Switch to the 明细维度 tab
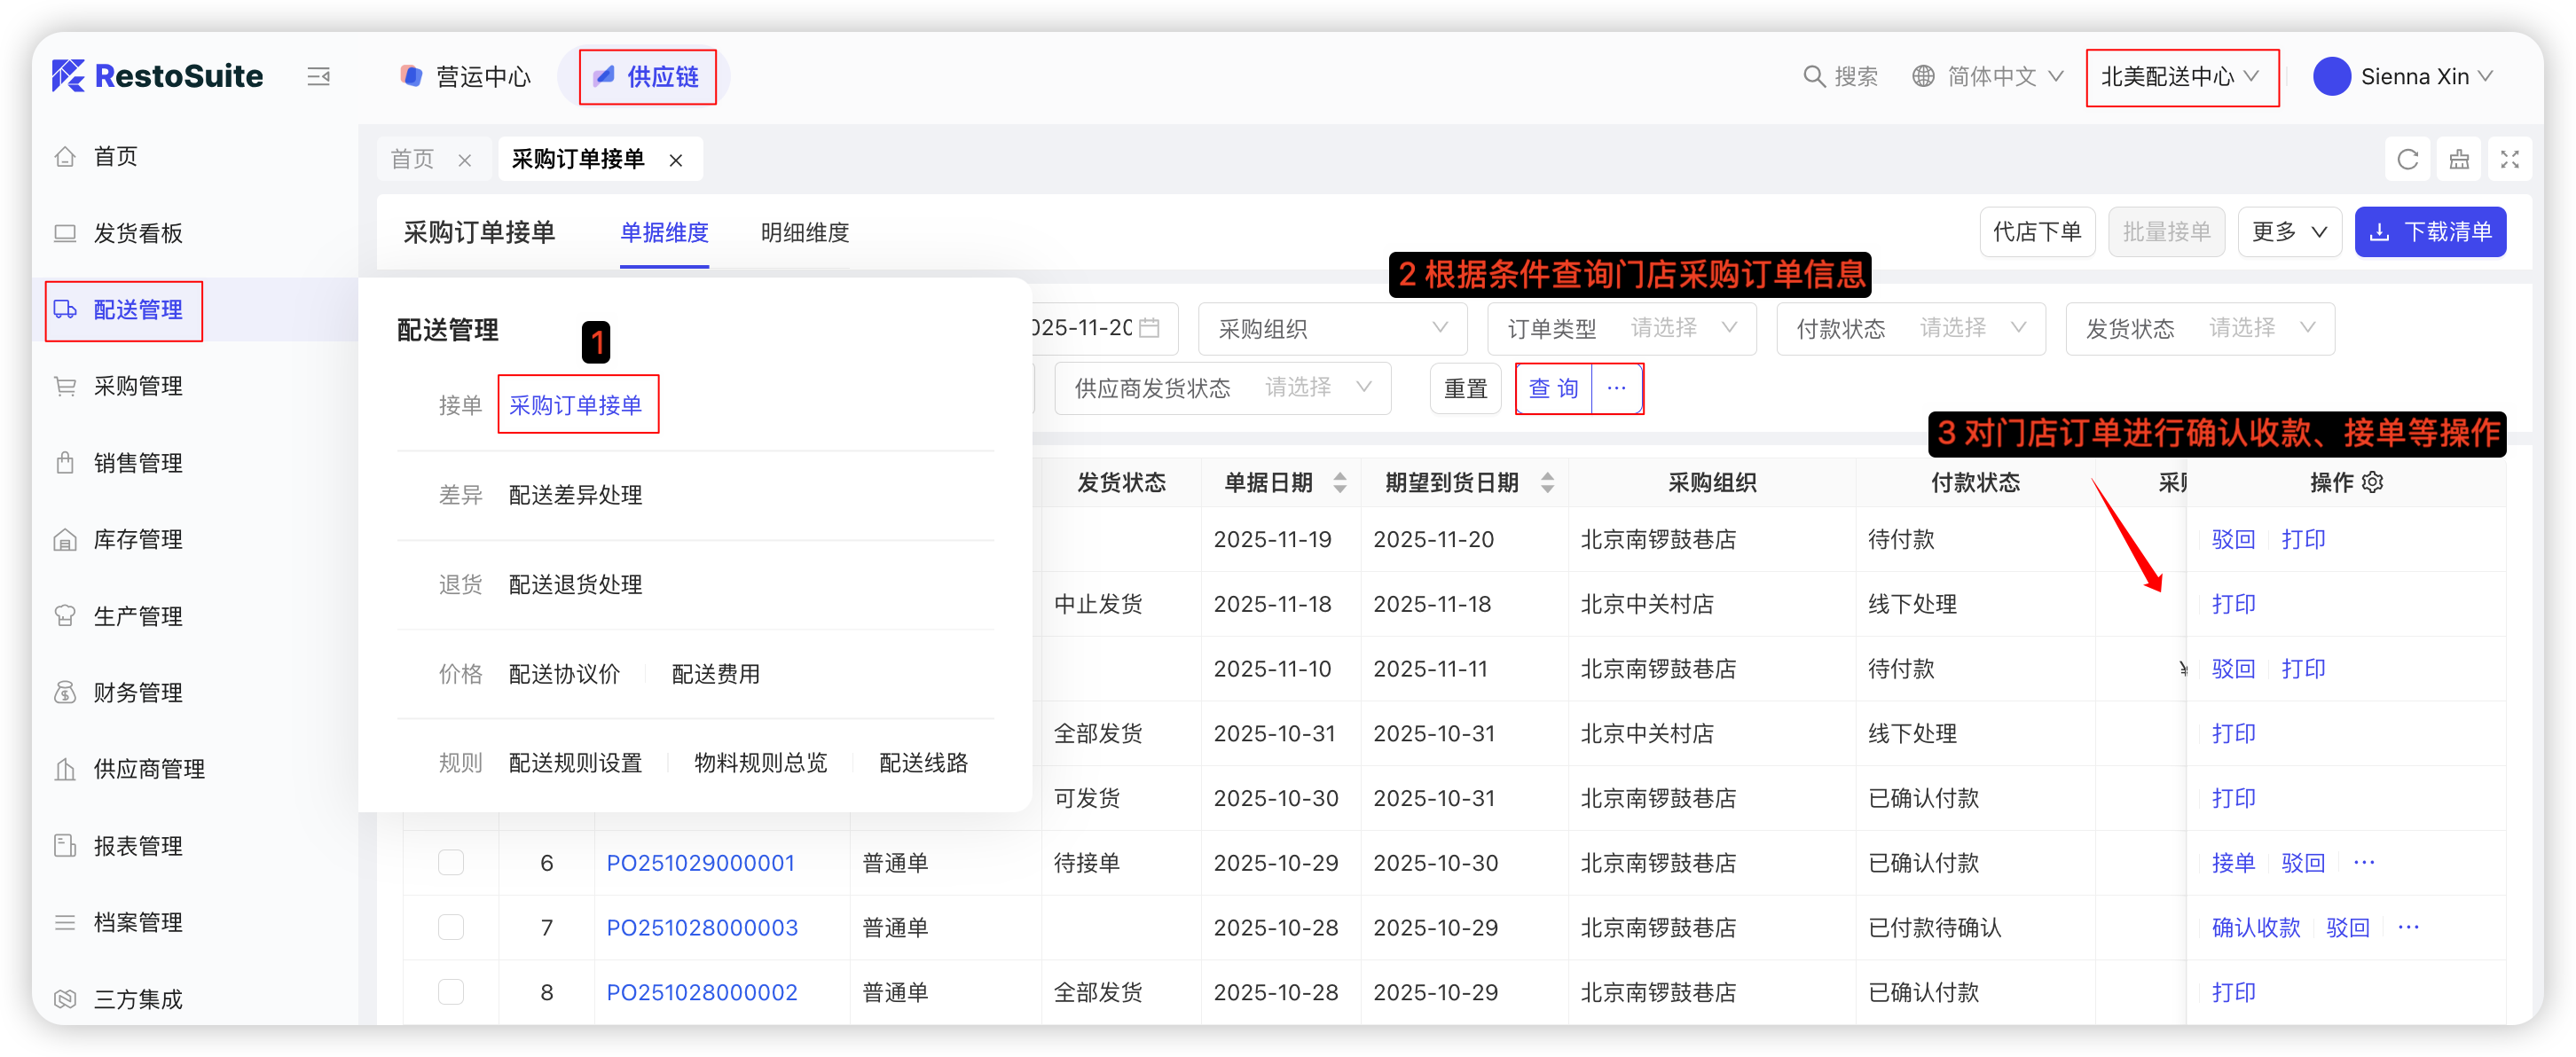The height and width of the screenshot is (1057, 2576). [804, 232]
